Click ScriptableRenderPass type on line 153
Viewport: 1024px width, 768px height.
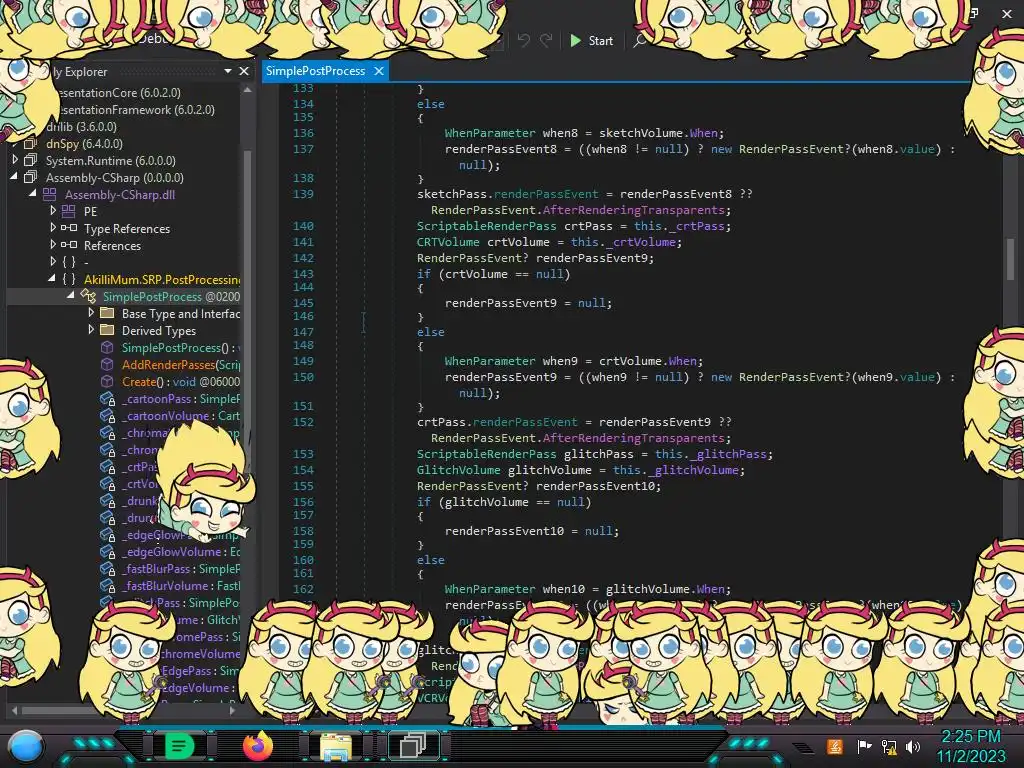pyautogui.click(x=487, y=454)
